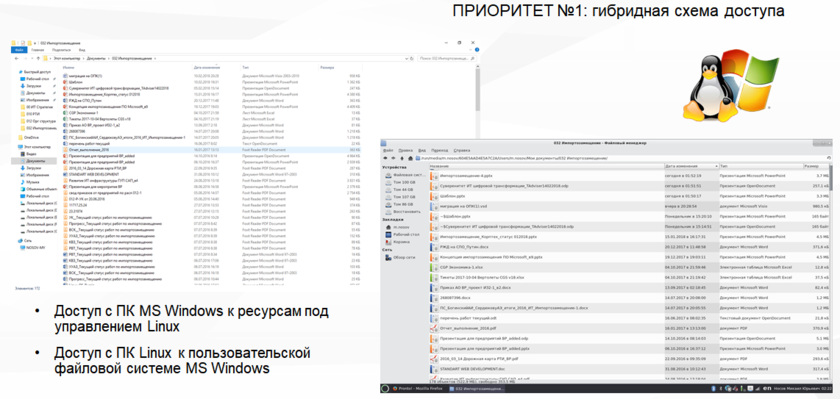
Task: Open the Linux start menu button on taskbar
Action: click(x=385, y=388)
